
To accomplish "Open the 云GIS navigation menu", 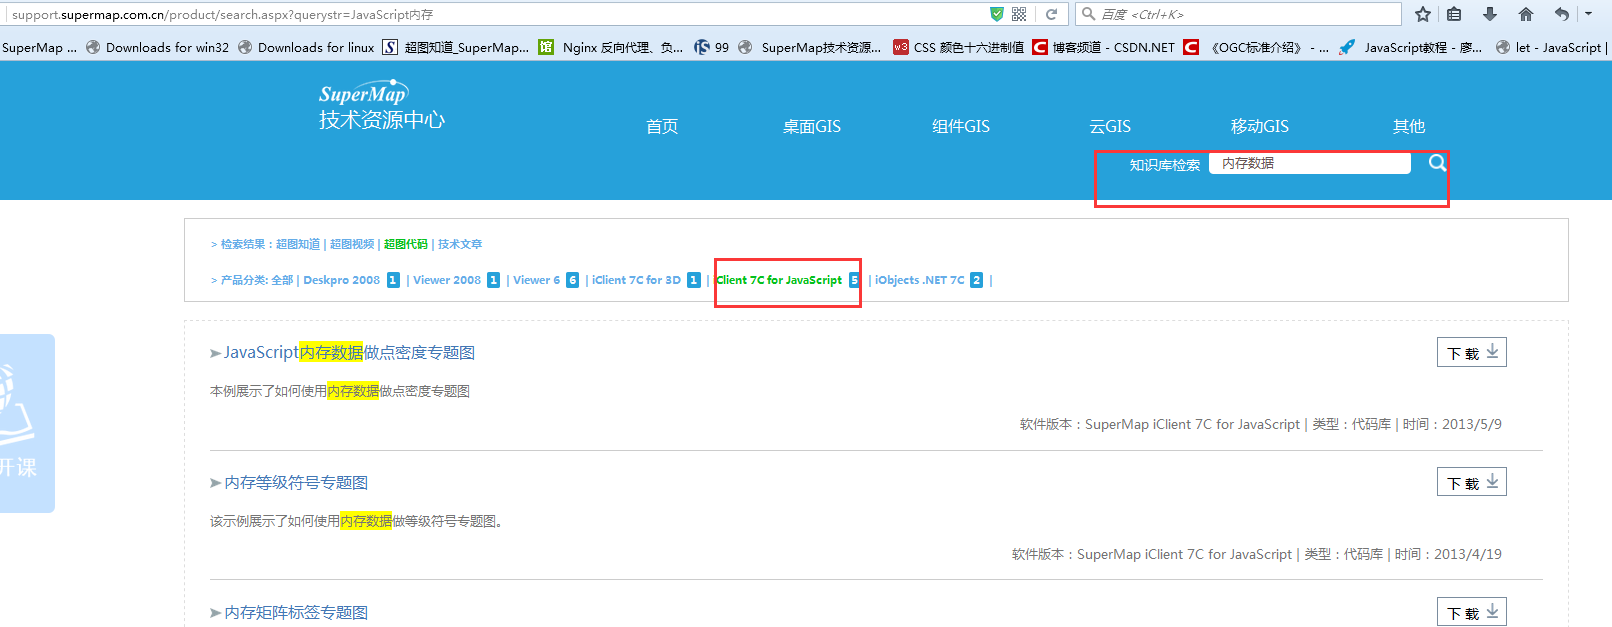I will click(1110, 126).
